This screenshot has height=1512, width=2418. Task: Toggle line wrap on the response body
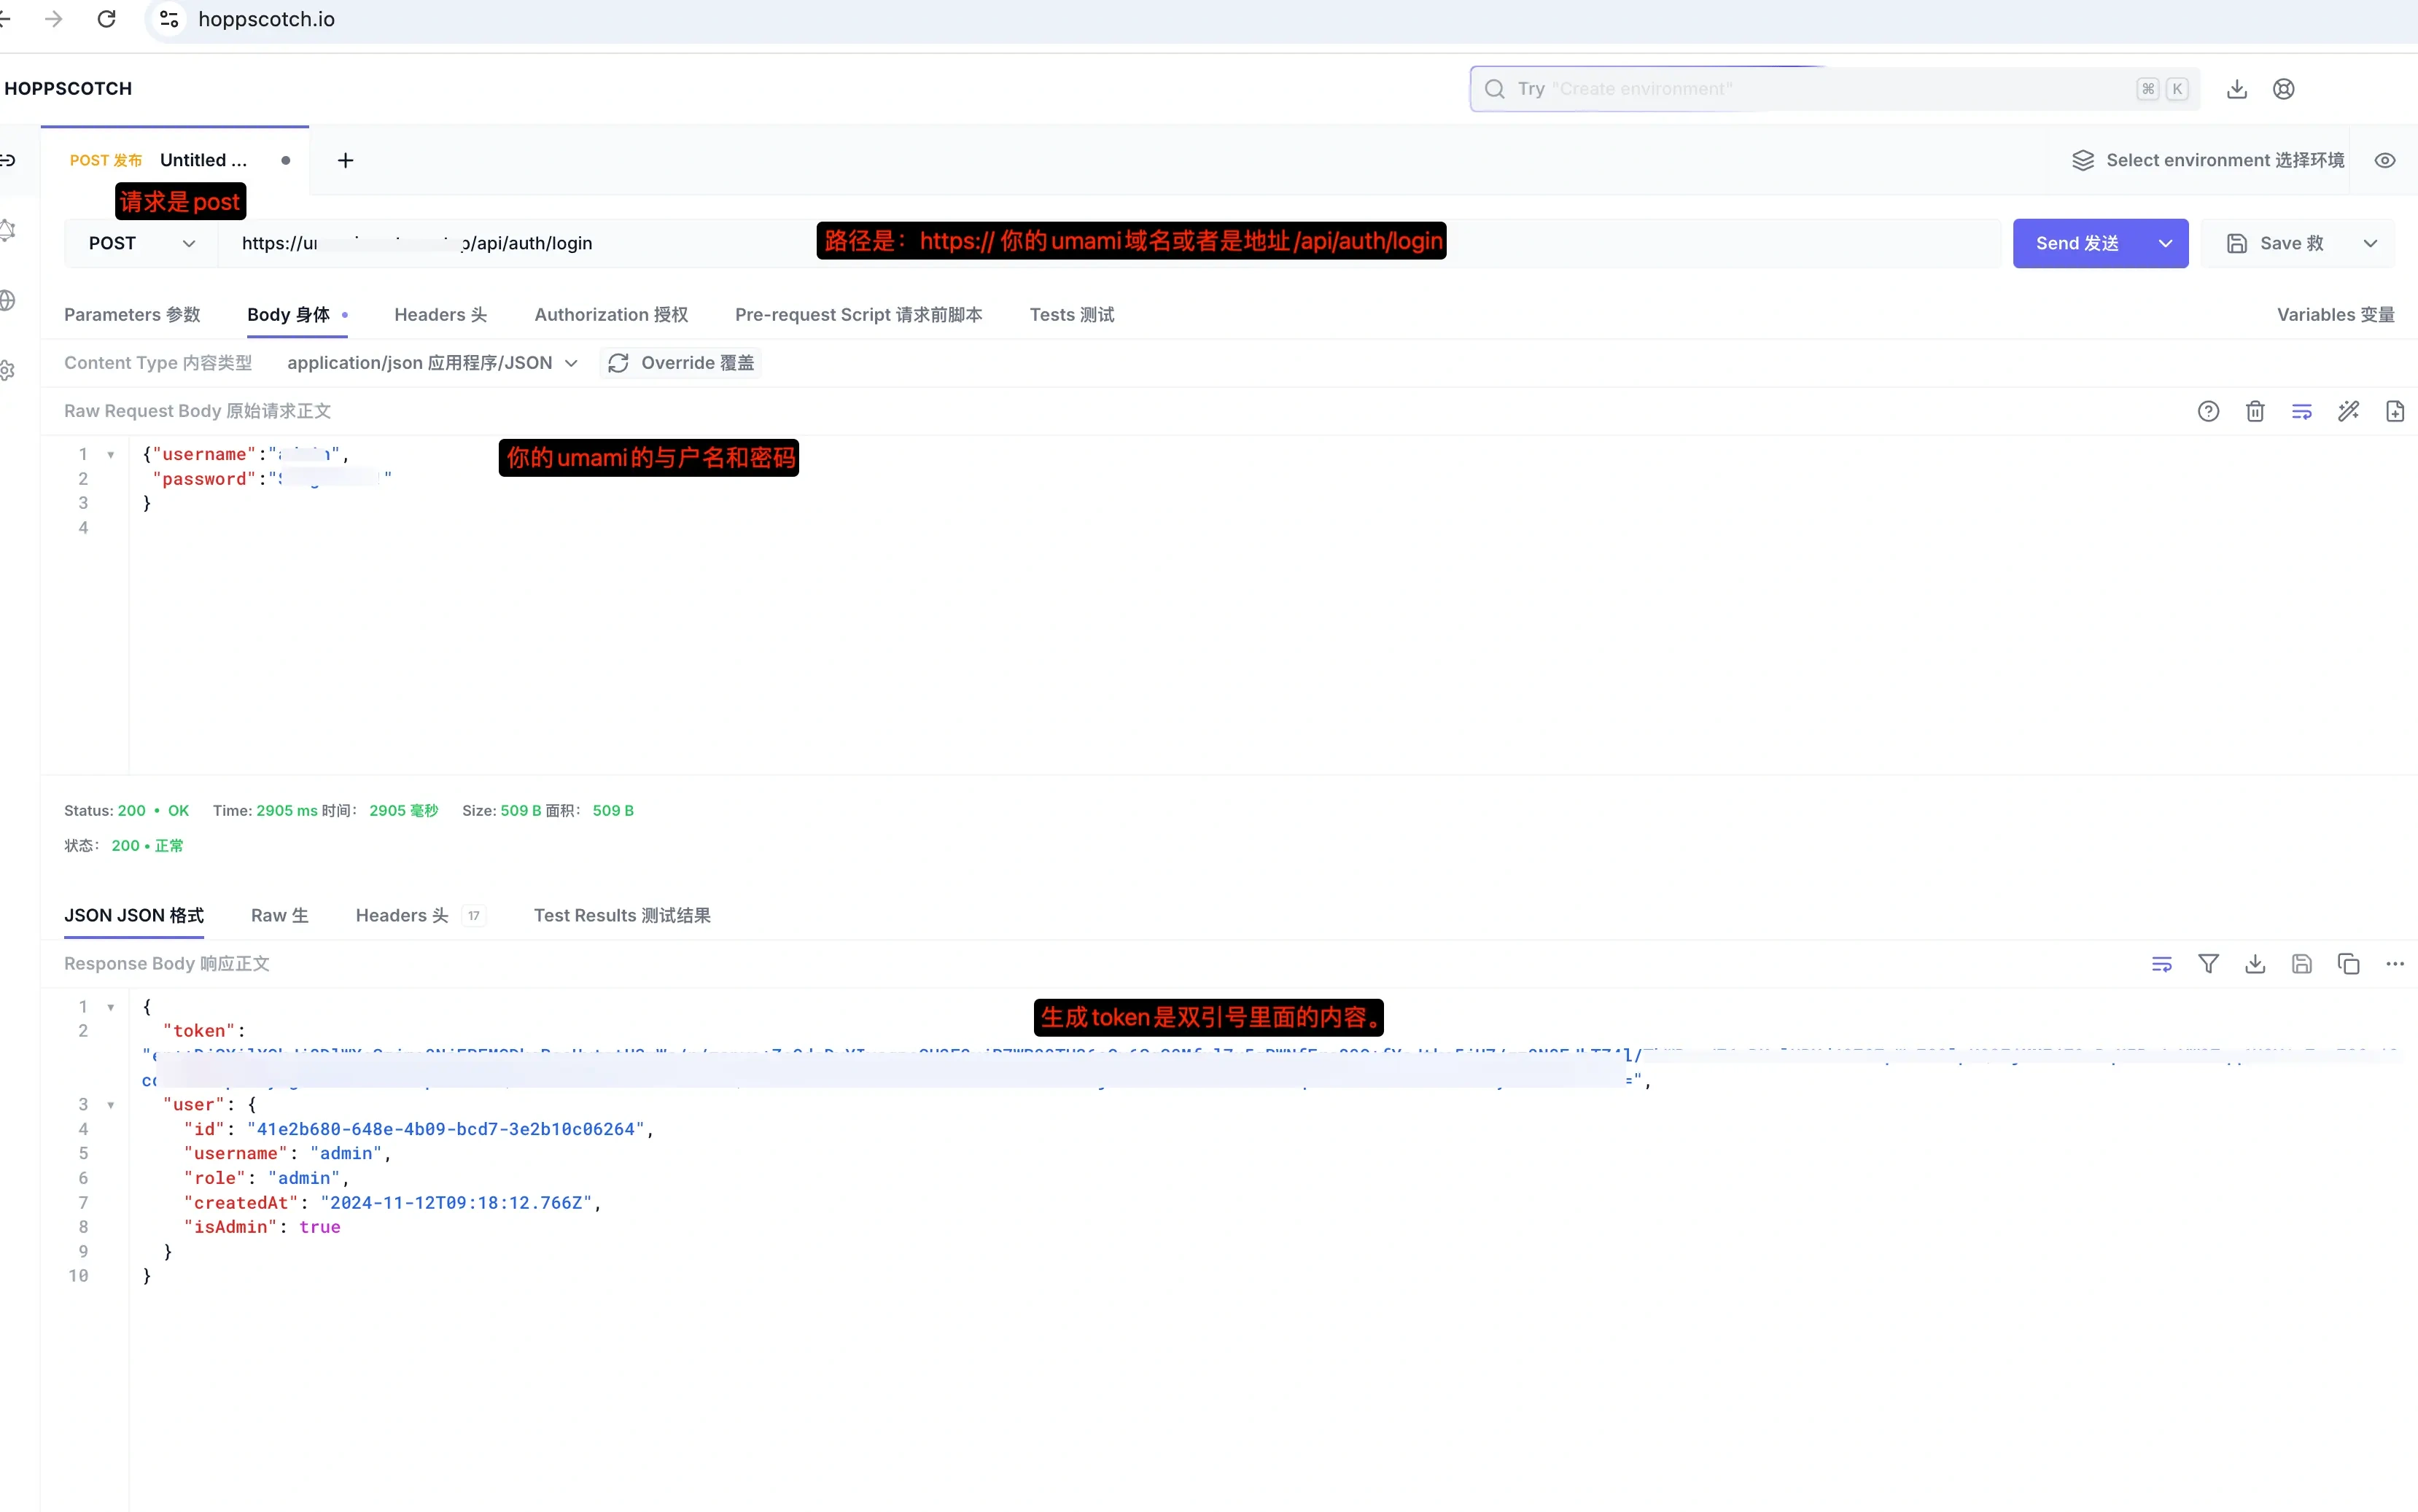2161,964
